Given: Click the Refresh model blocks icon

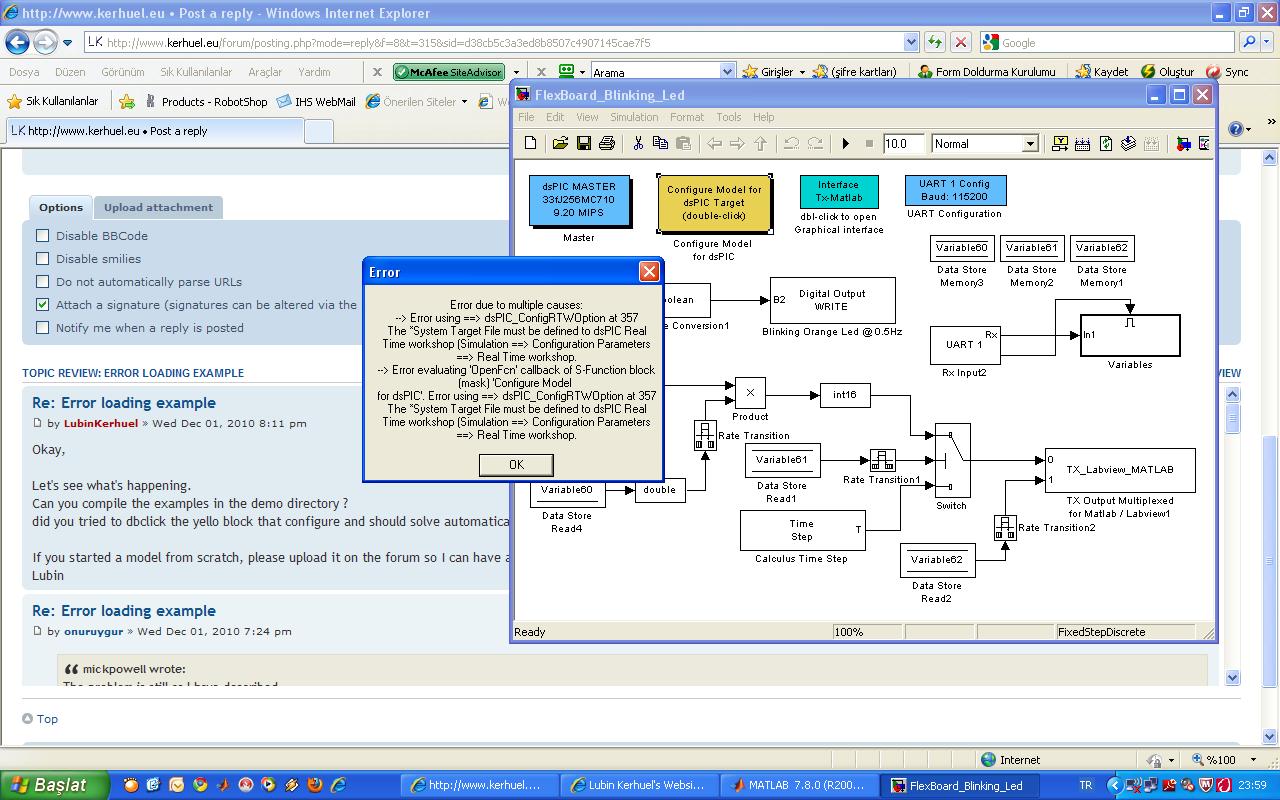Looking at the screenshot, I should coord(1105,144).
